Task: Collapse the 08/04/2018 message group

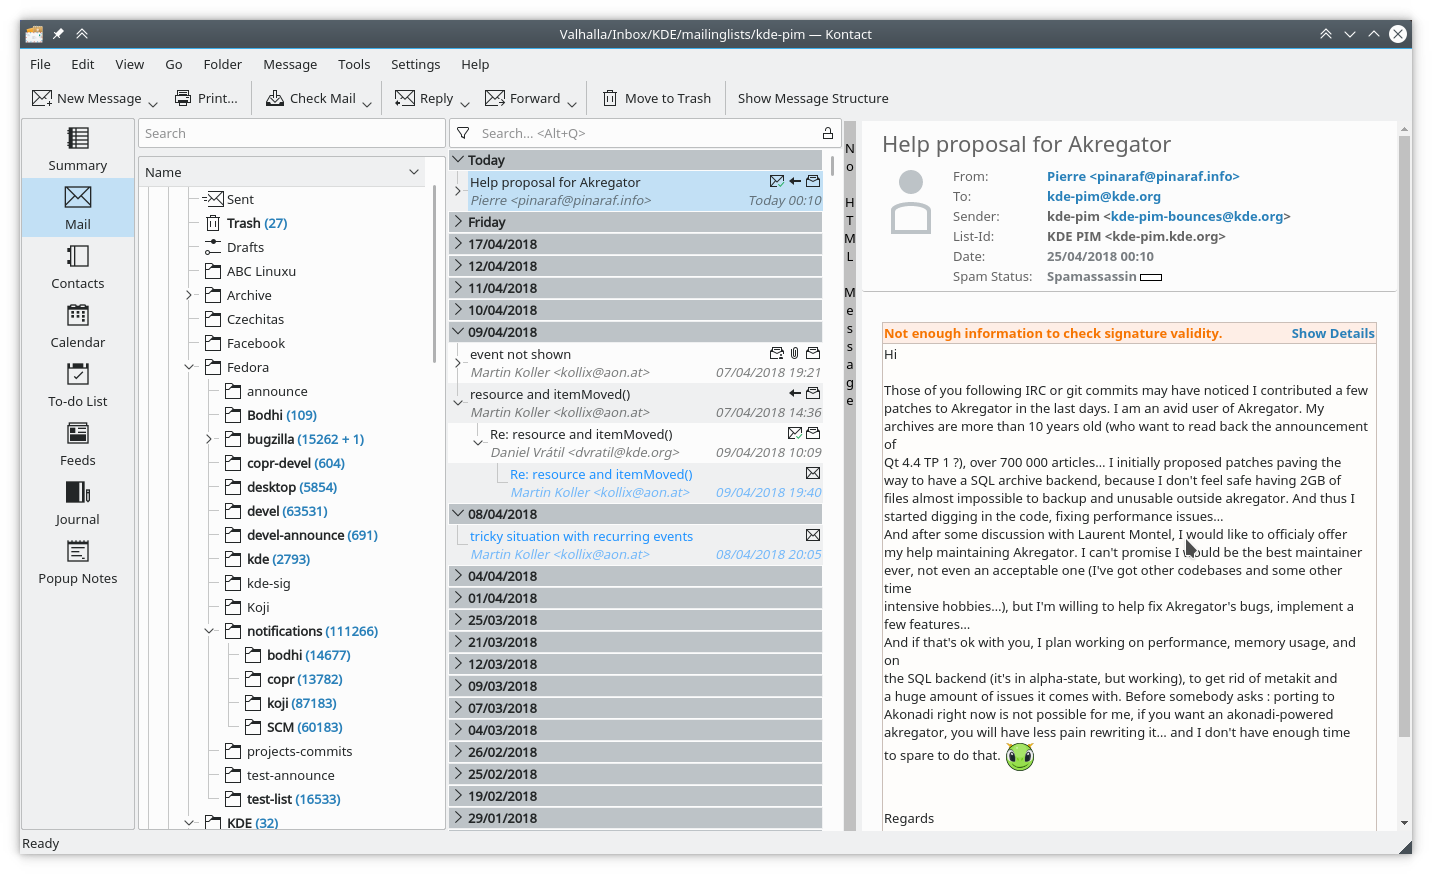Action: point(458,513)
